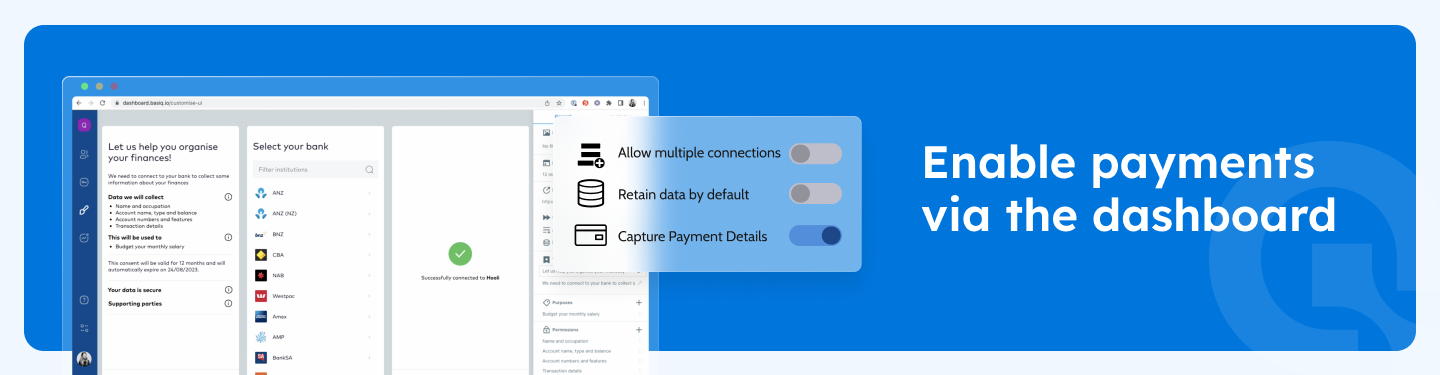Disable the Capture Payment Details toggle
1440x375 pixels.
[x=815, y=236]
